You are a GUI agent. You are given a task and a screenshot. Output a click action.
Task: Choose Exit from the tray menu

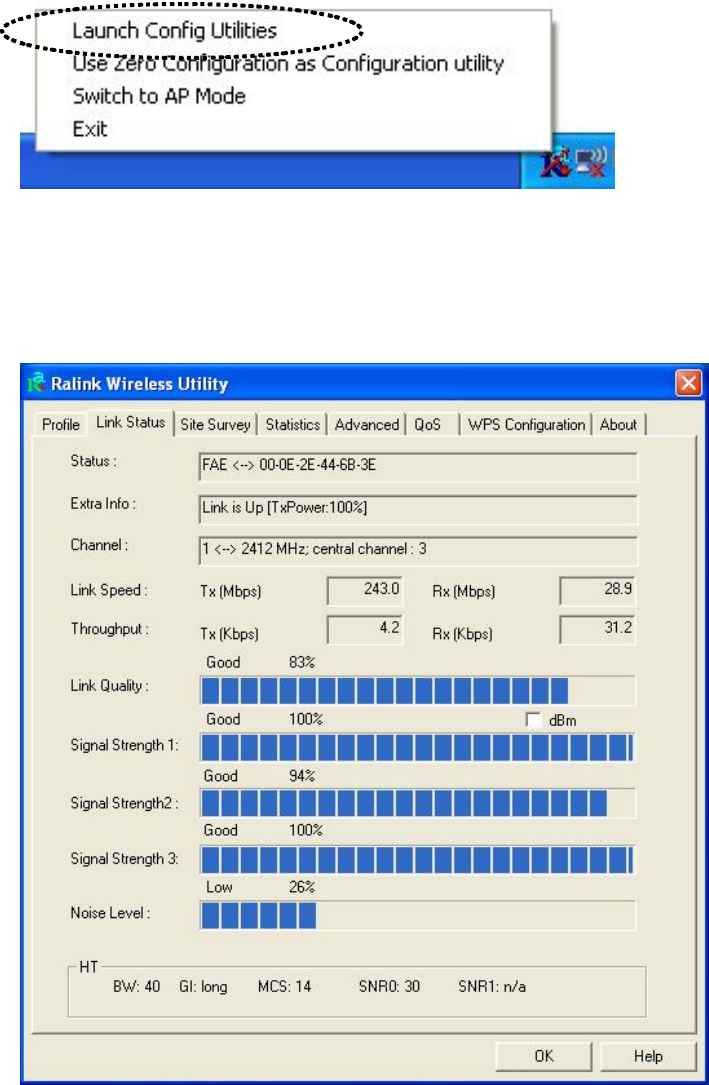pos(90,129)
